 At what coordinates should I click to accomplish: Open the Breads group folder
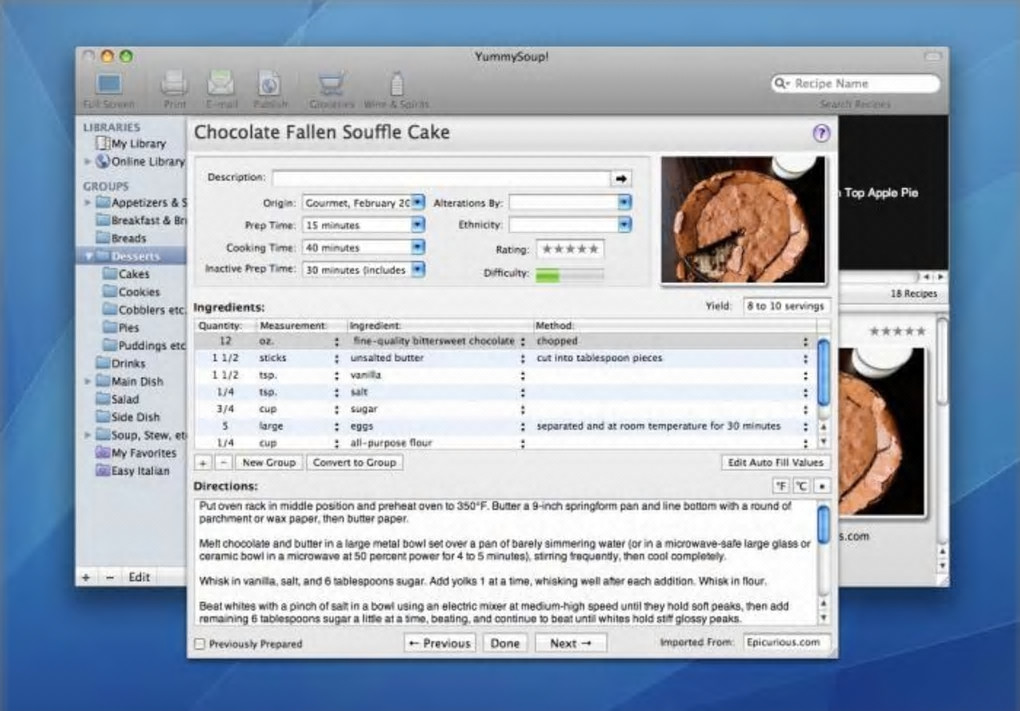(121, 238)
